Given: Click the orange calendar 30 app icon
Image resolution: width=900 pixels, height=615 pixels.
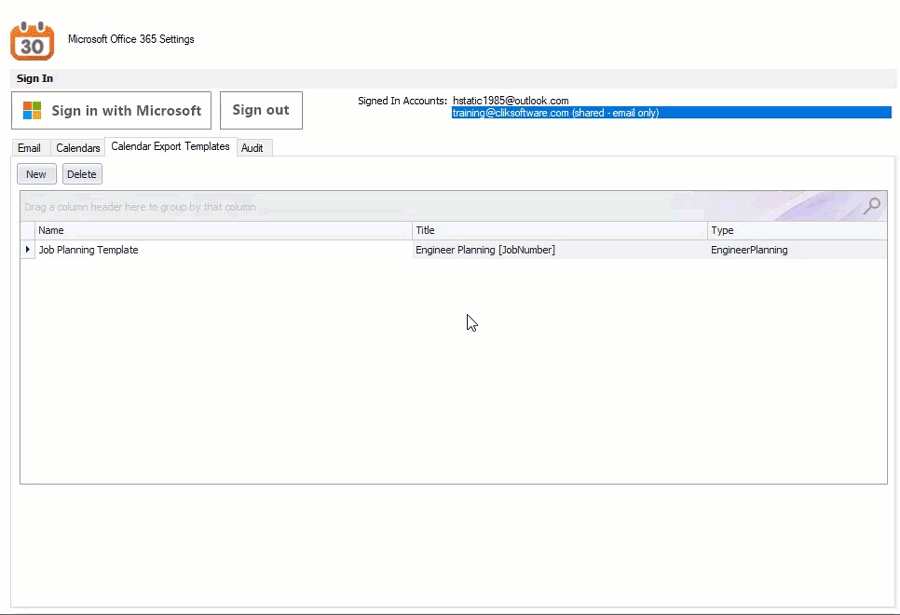Looking at the screenshot, I should point(32,41).
